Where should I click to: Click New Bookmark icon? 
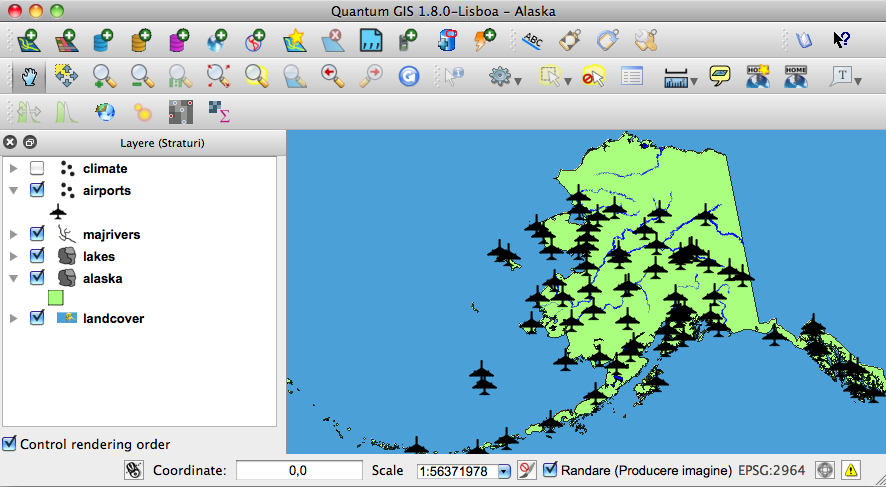coord(757,76)
